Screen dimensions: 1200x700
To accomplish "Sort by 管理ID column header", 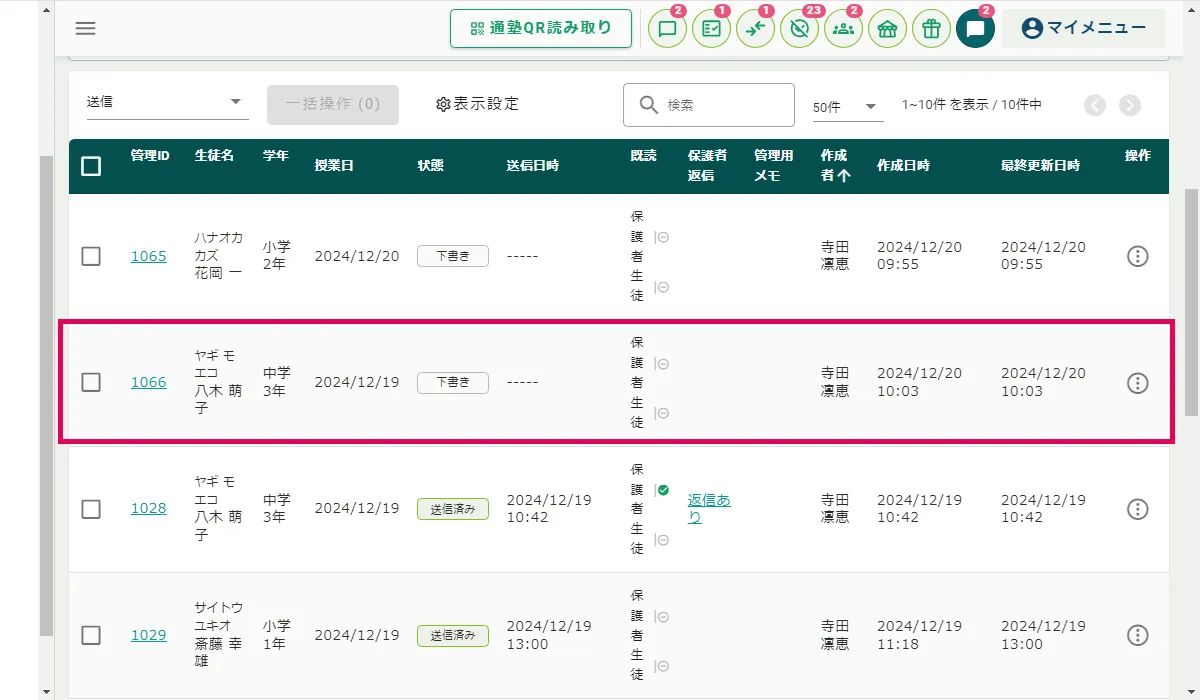I will 150,156.
